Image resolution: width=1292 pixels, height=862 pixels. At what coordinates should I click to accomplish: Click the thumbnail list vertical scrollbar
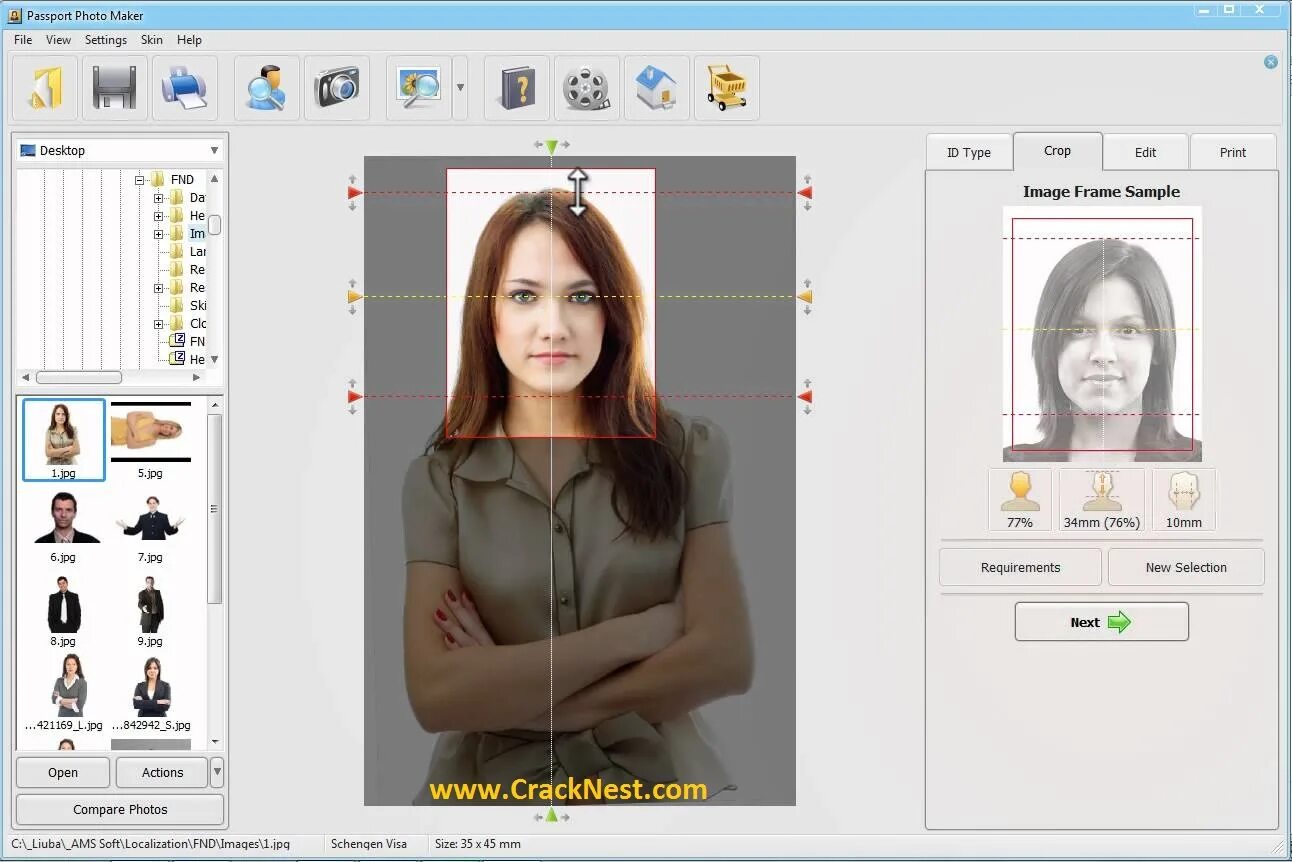(x=214, y=510)
